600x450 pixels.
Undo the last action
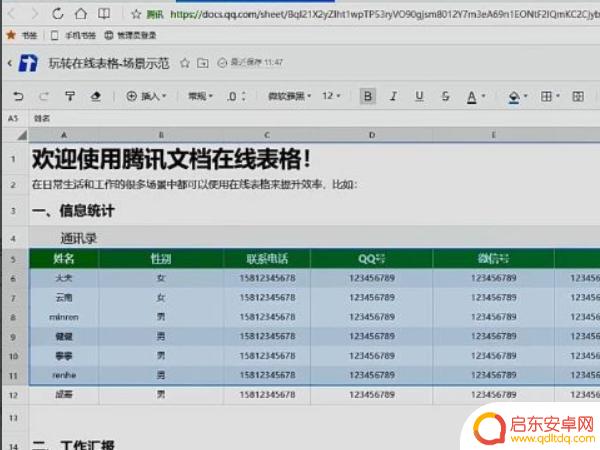pyautogui.click(x=18, y=96)
